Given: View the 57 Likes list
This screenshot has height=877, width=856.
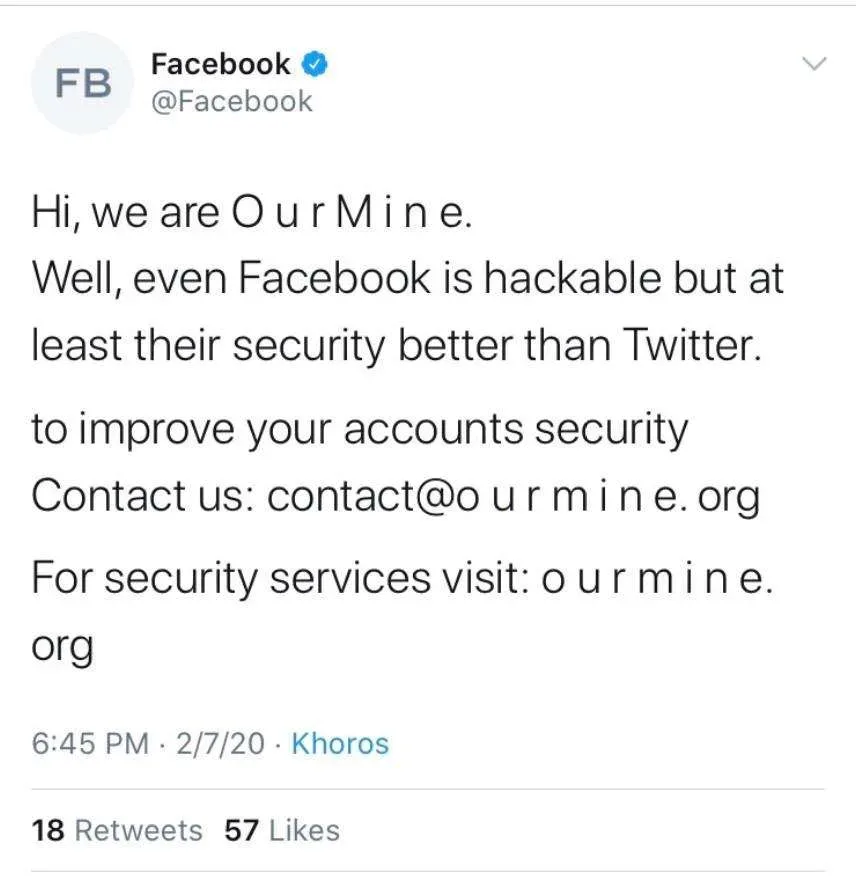Looking at the screenshot, I should pyautogui.click(x=282, y=830).
